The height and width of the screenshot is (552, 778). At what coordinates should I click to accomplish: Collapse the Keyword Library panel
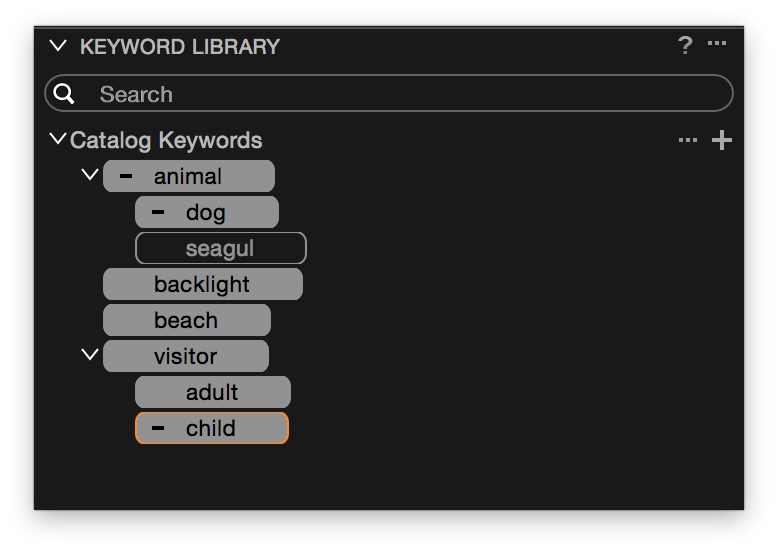[x=58, y=46]
